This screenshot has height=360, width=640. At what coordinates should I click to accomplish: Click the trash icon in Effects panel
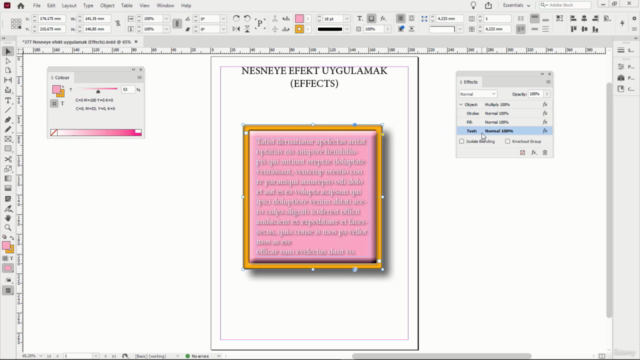tap(545, 152)
